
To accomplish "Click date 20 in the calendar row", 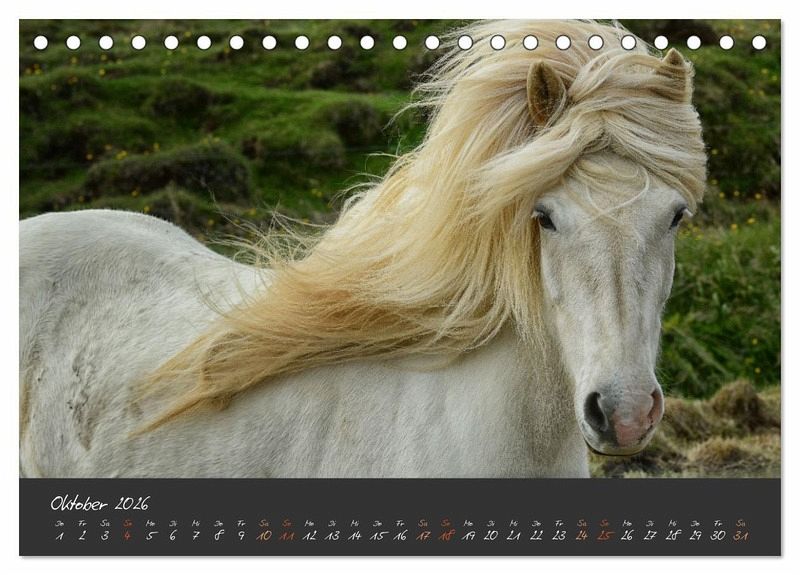I will tap(491, 535).
